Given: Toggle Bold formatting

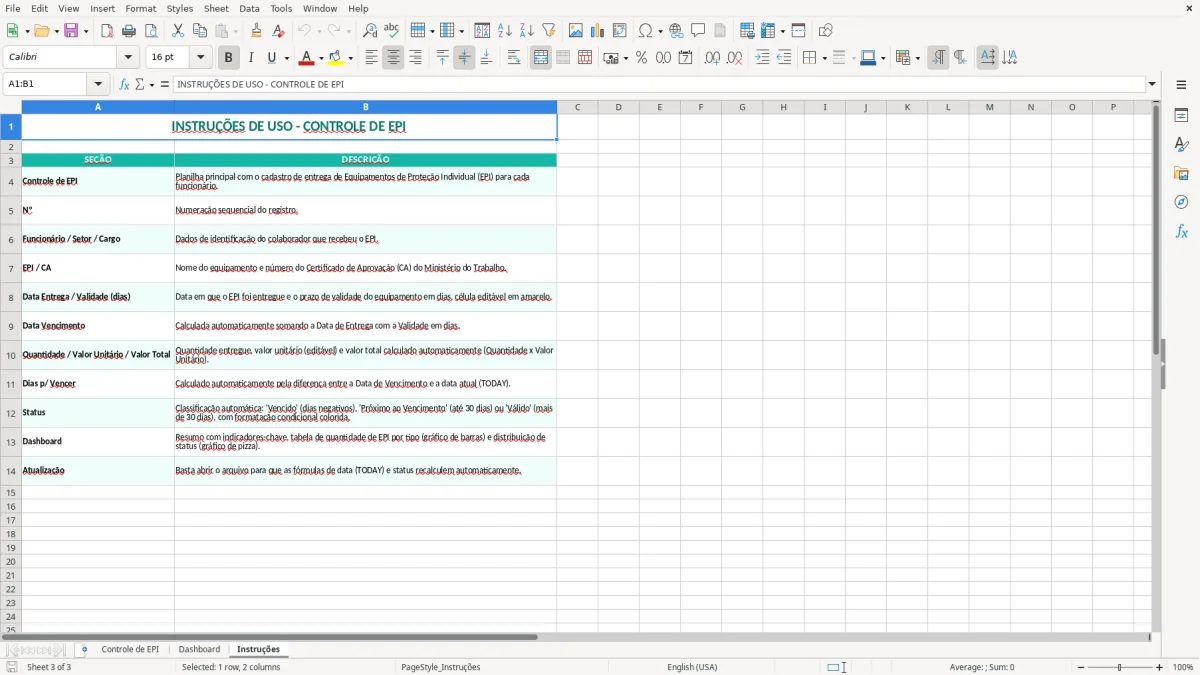Looking at the screenshot, I should coord(229,58).
